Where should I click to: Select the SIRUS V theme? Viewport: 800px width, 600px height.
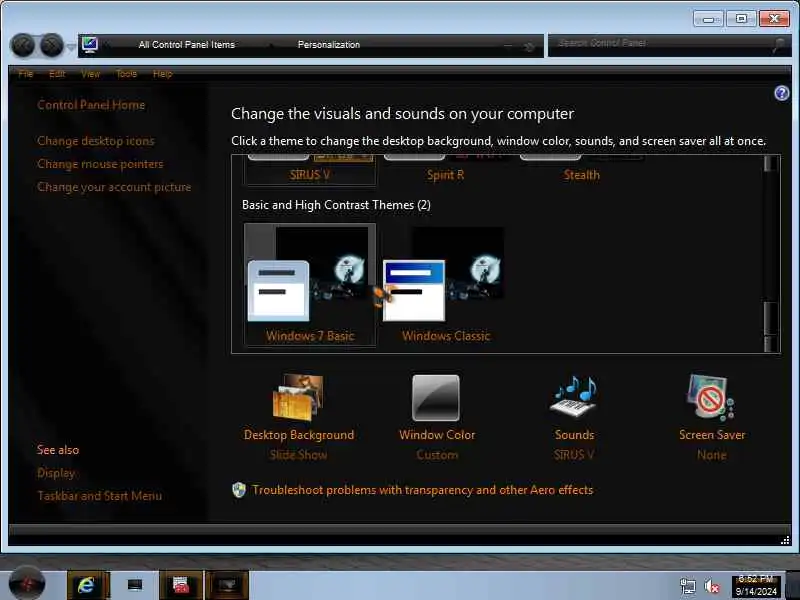point(310,170)
